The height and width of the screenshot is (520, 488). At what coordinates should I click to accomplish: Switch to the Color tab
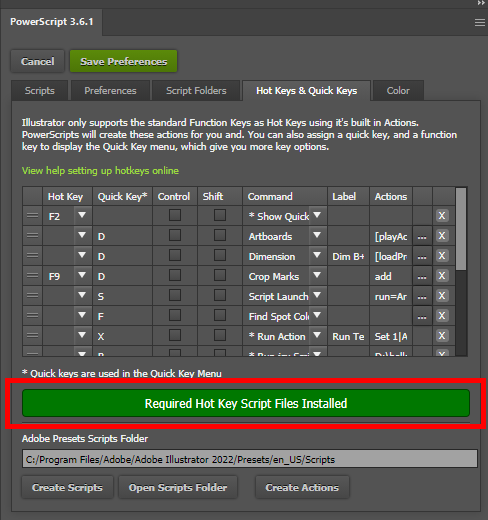398,91
